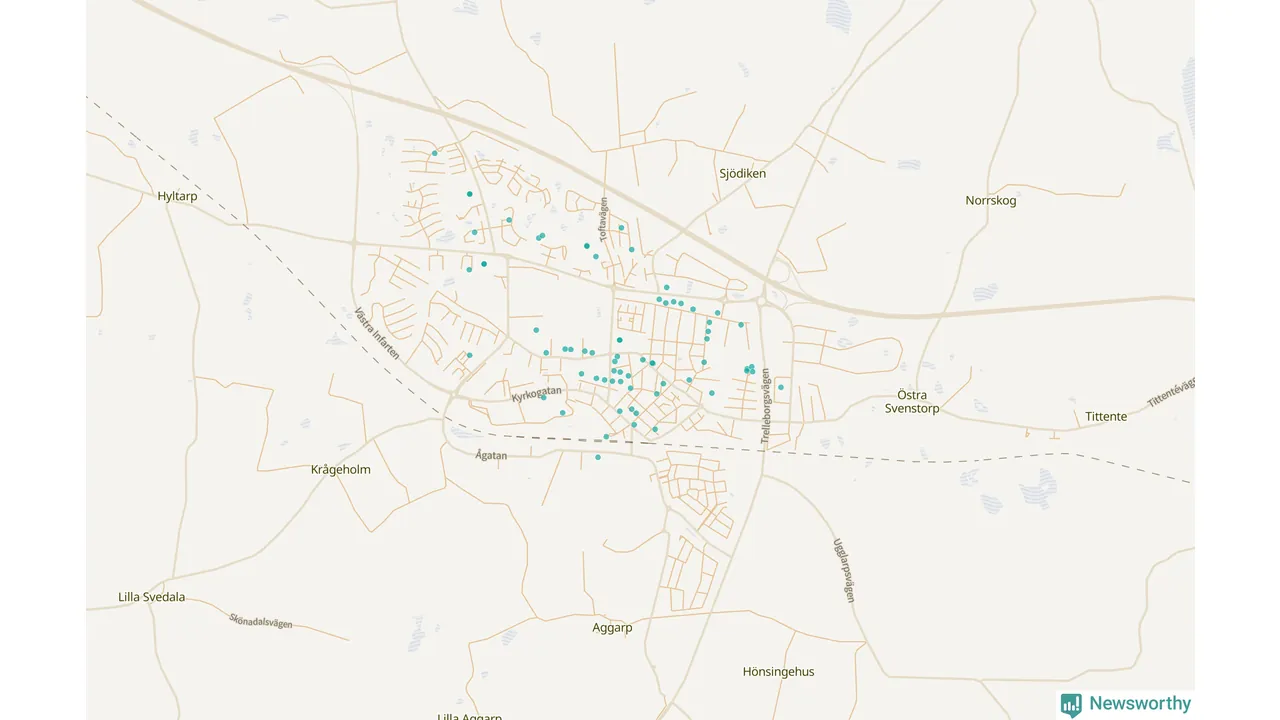Click the Ågatan street label
The image size is (1280, 720).
[491, 455]
